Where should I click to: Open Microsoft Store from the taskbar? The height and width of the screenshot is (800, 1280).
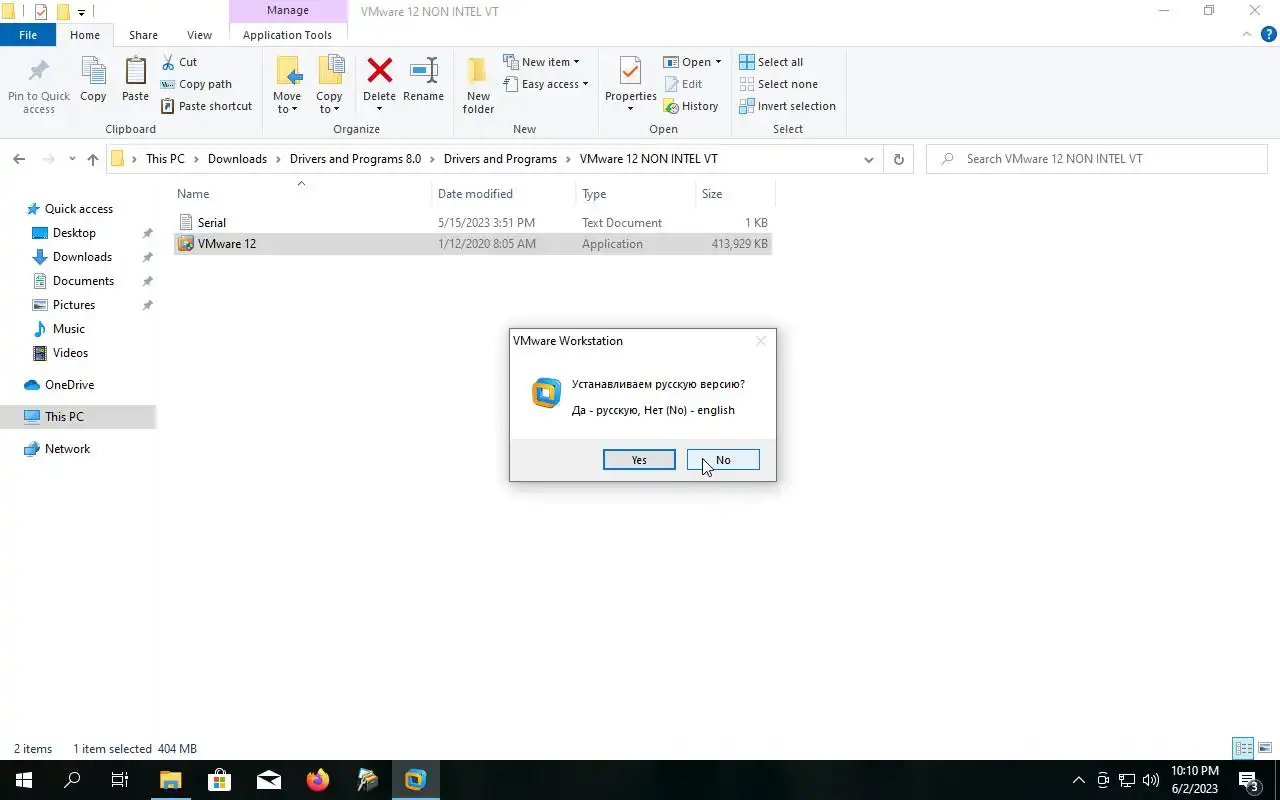click(x=219, y=780)
